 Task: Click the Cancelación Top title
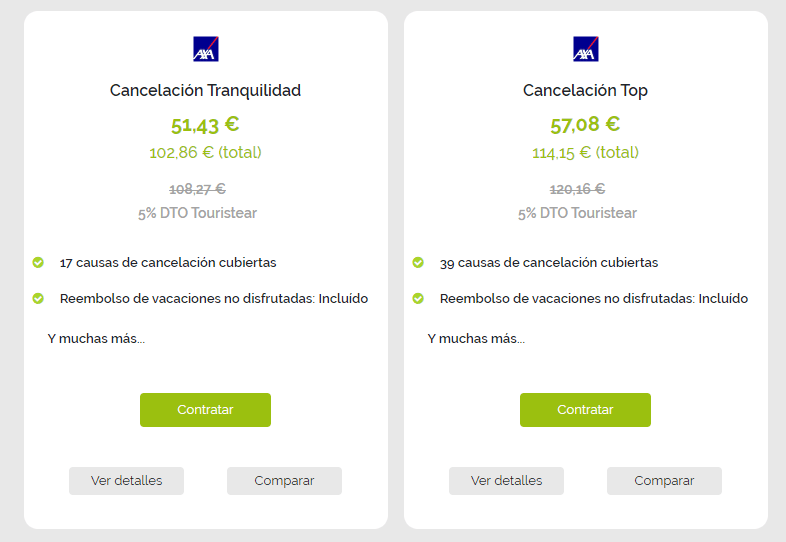[585, 90]
